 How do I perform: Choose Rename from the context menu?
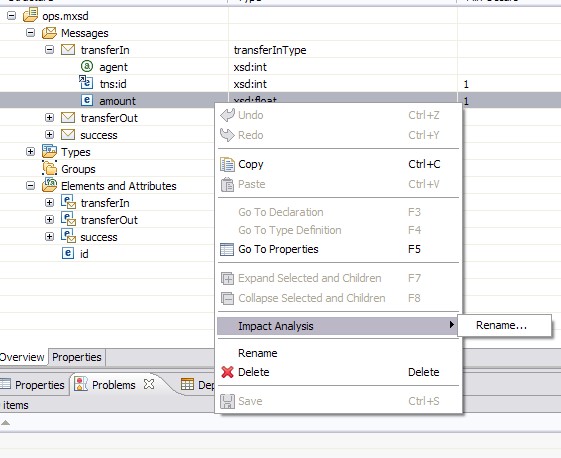(x=338, y=353)
